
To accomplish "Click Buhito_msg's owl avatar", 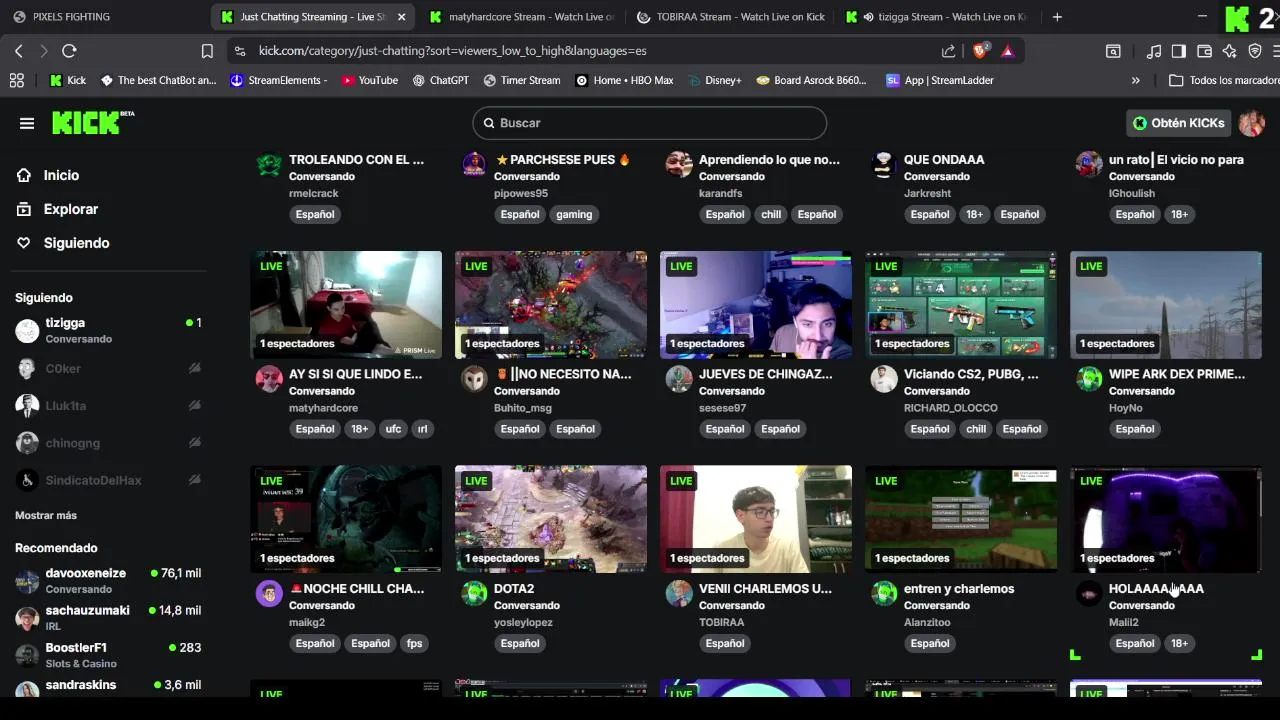I will (x=474, y=379).
